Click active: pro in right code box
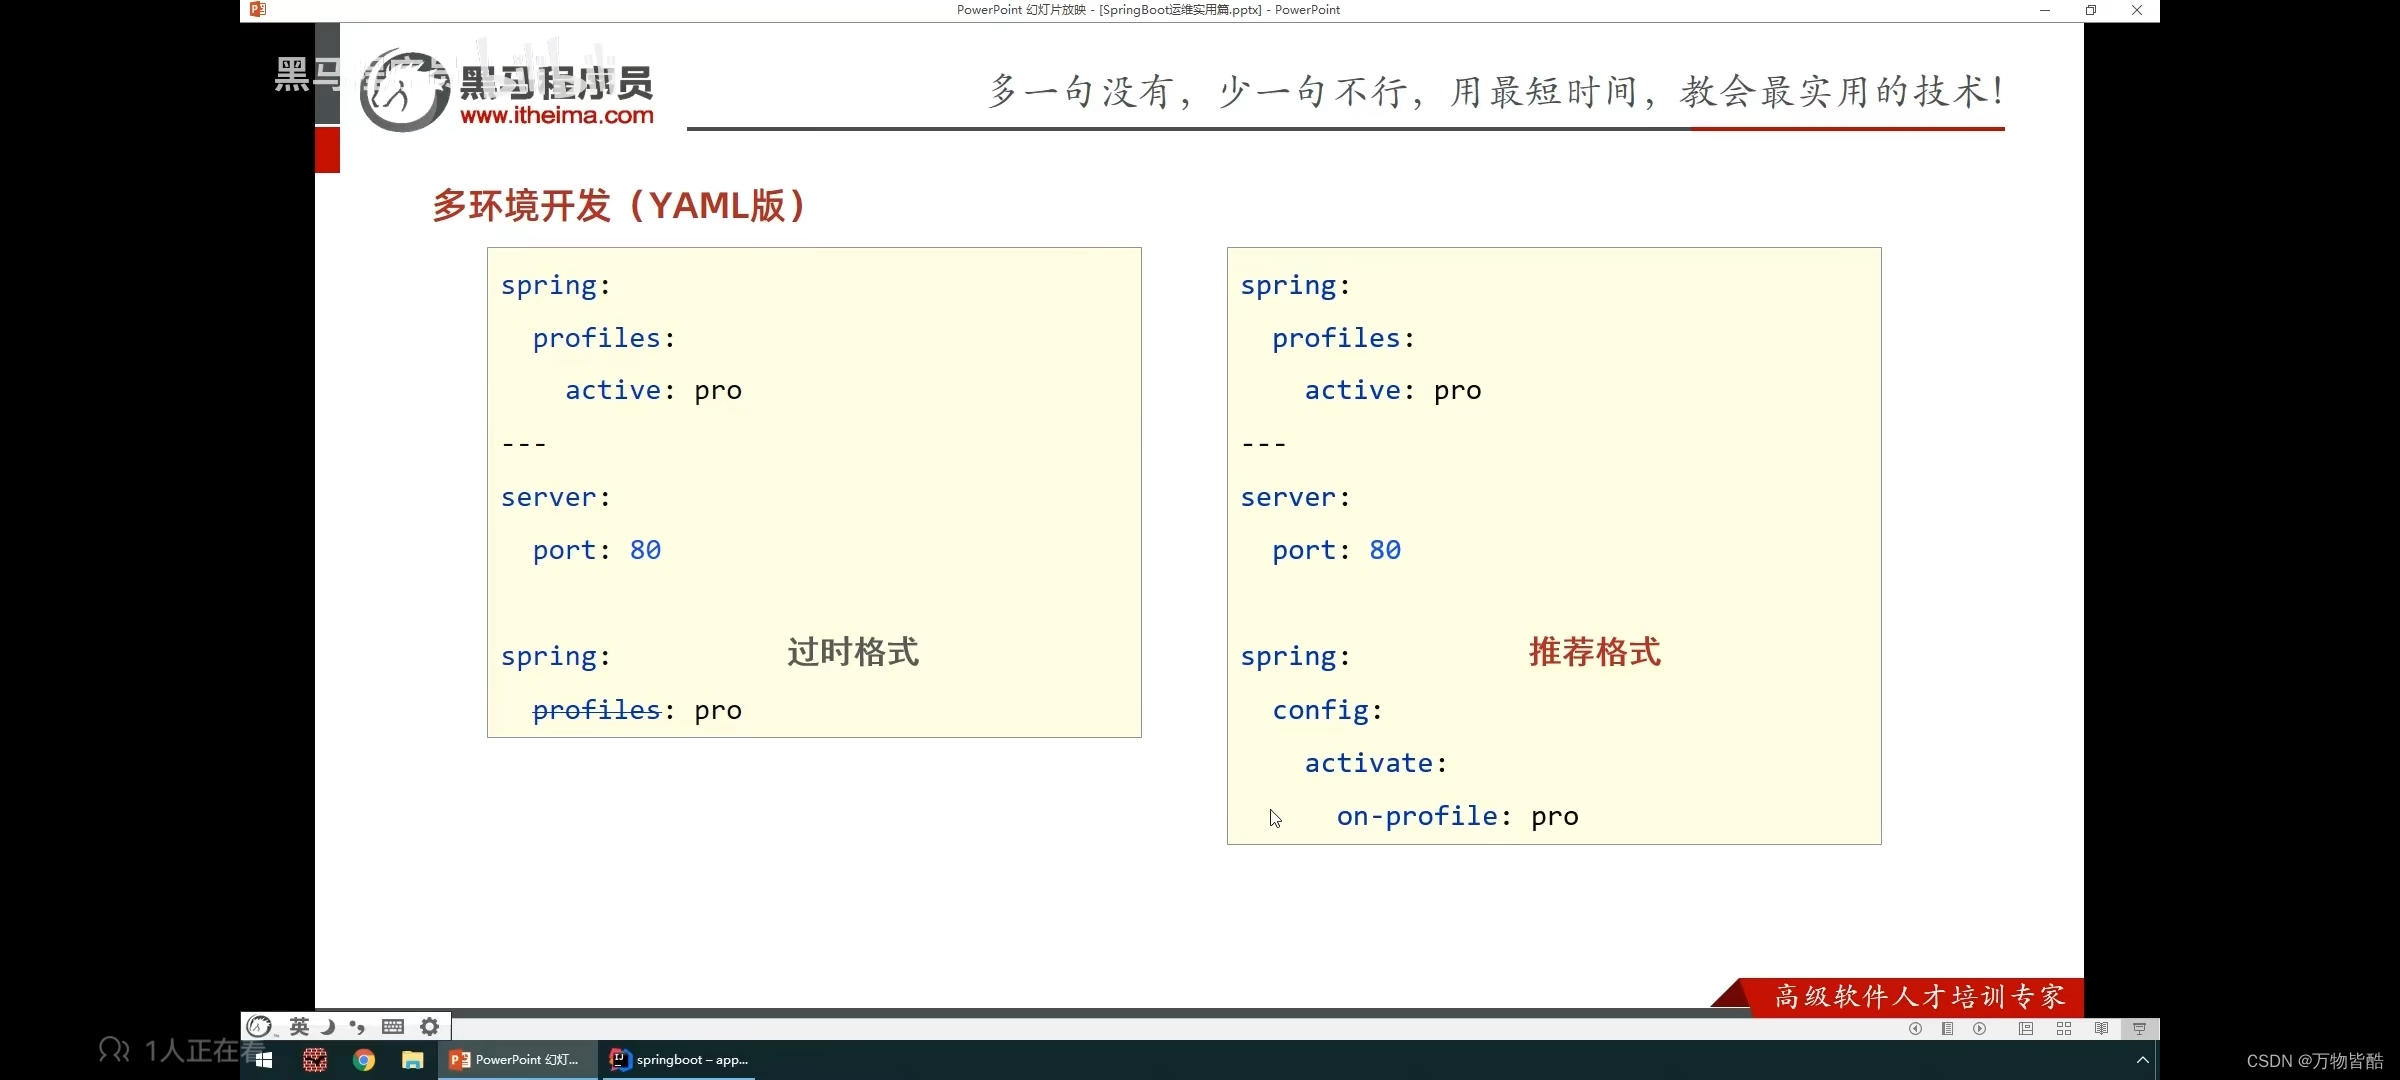The width and height of the screenshot is (2400, 1080). point(1393,390)
